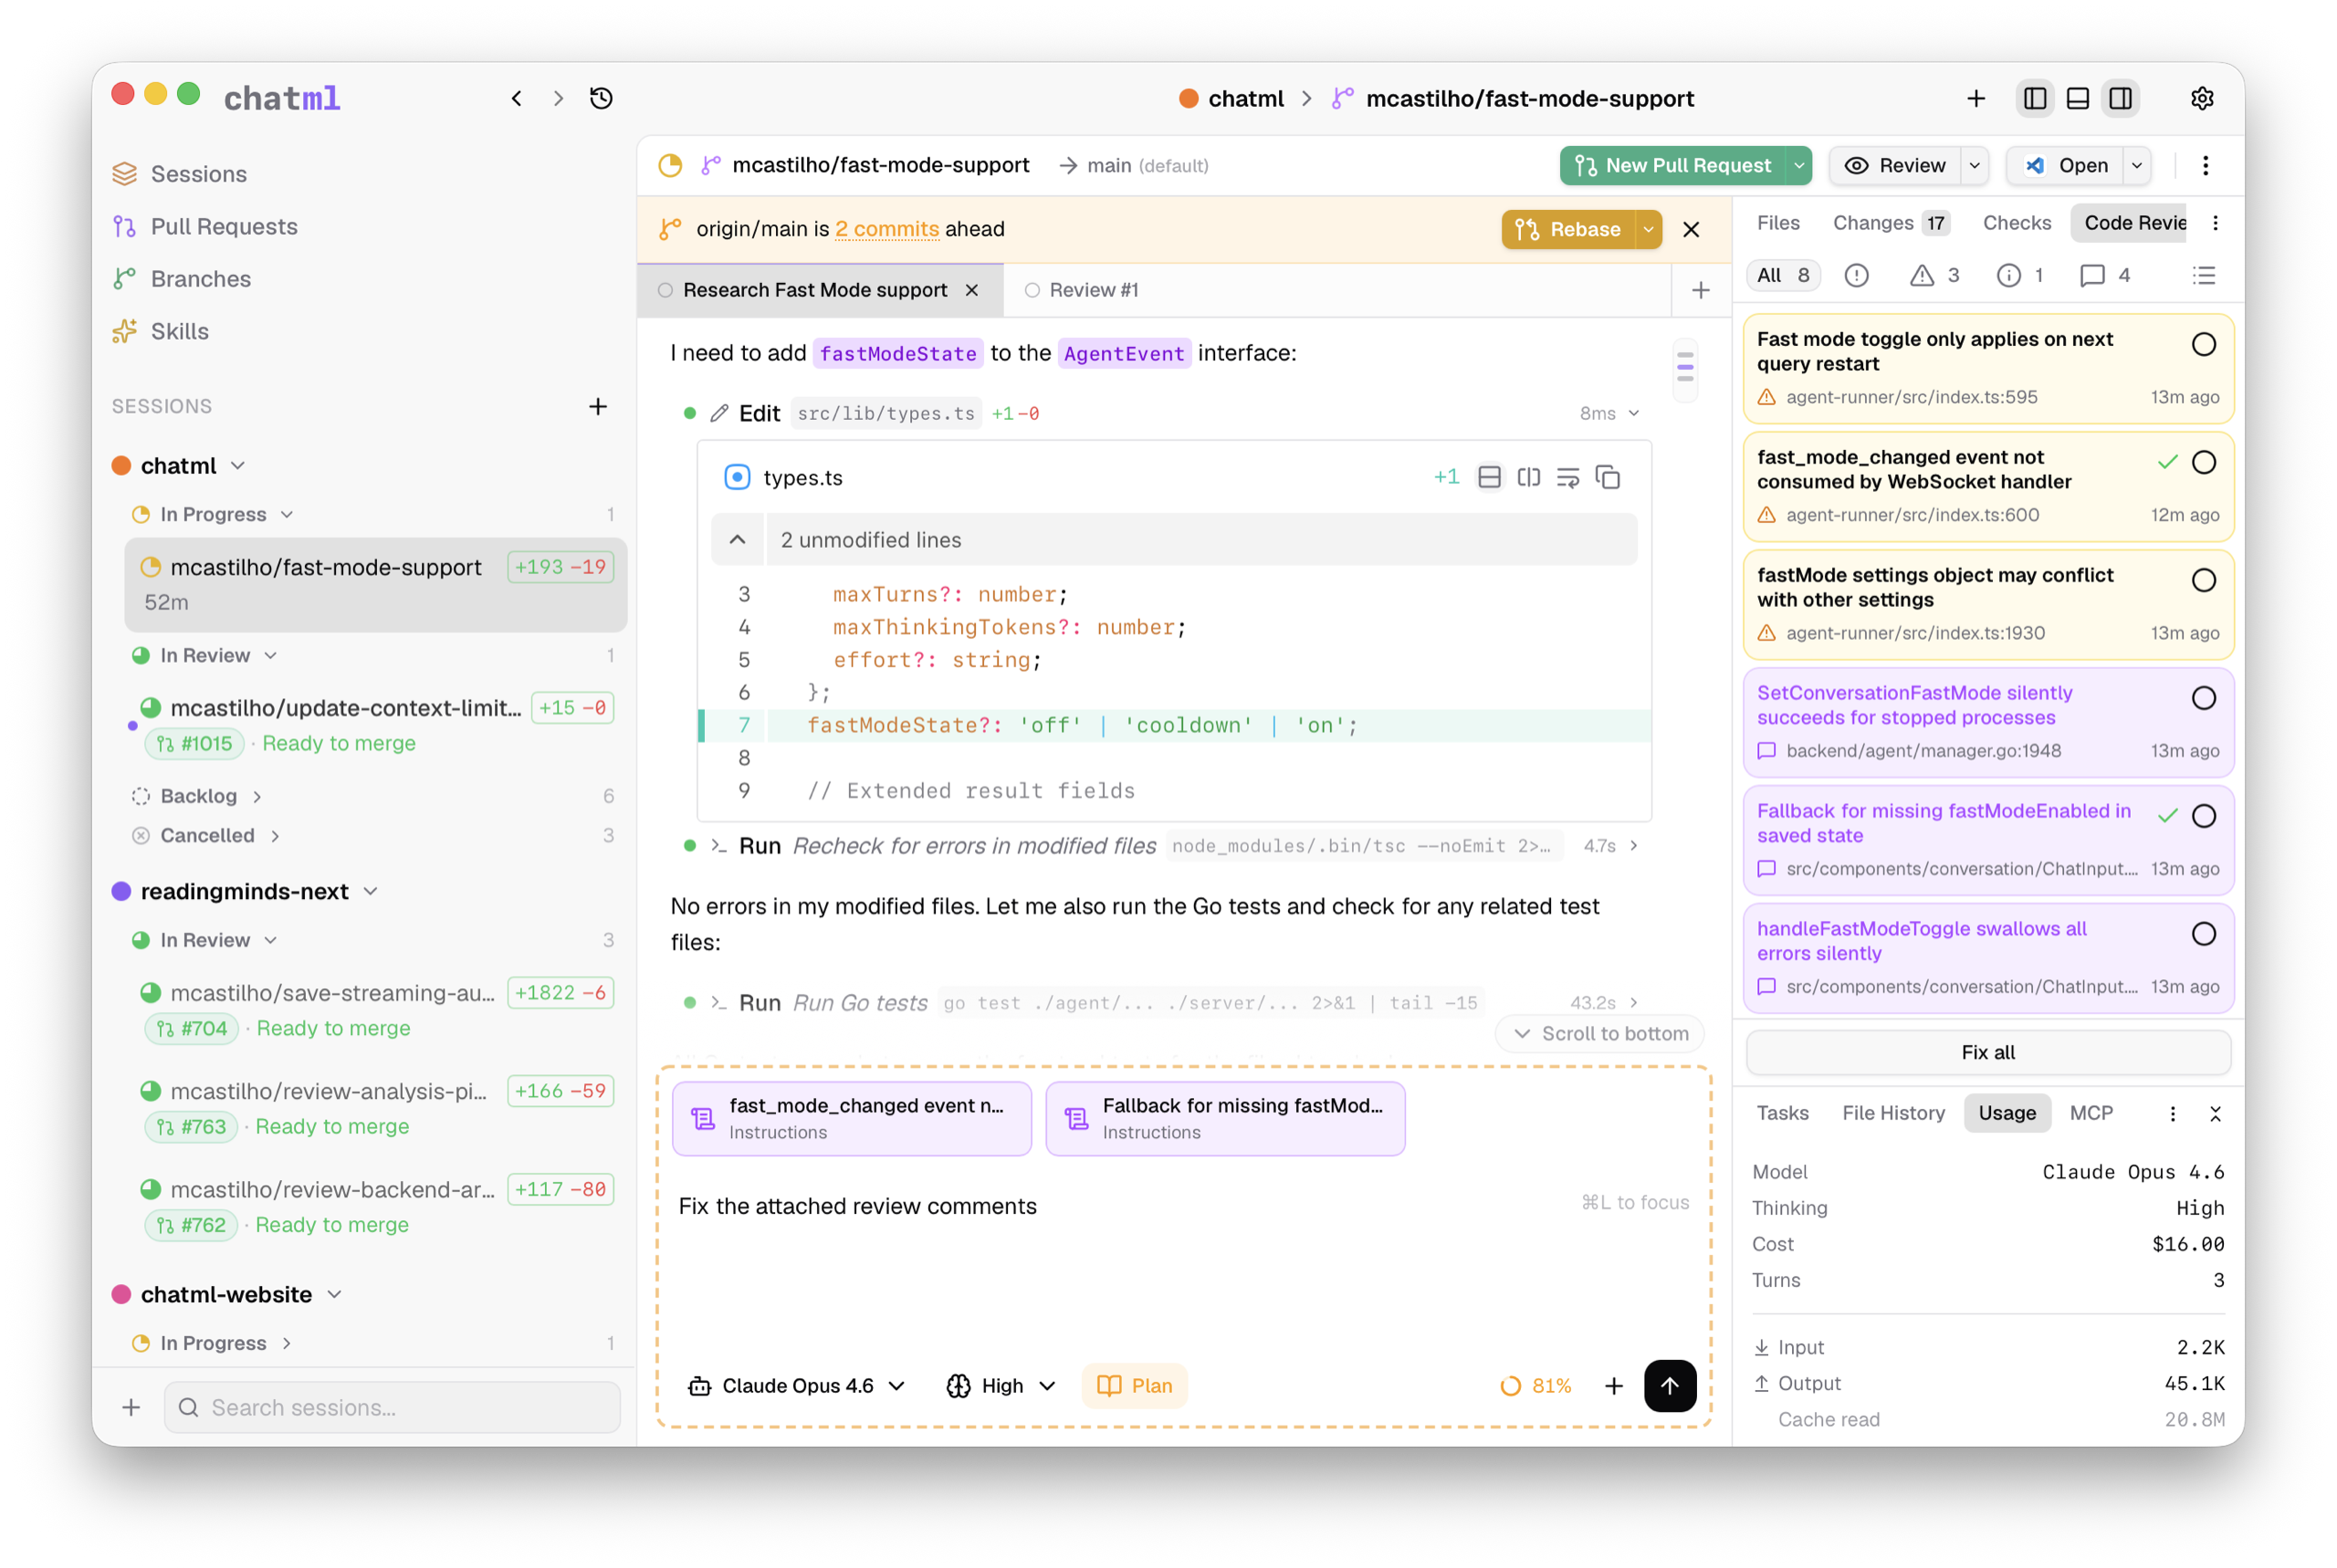Switch to the Review #1 tab

pos(1092,290)
